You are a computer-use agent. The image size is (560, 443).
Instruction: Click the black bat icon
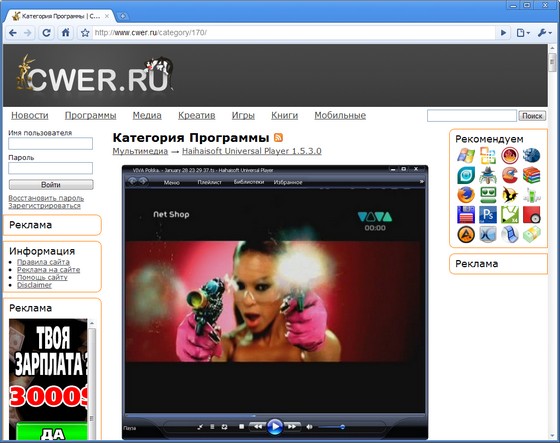(x=510, y=195)
